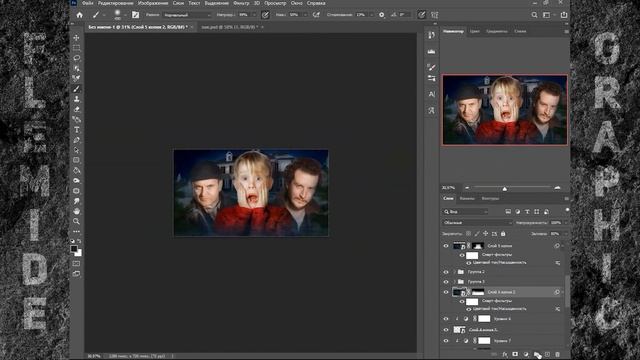The width and height of the screenshot is (640, 360).
Task: Open the three-dots extra tools menu
Action: [76, 231]
